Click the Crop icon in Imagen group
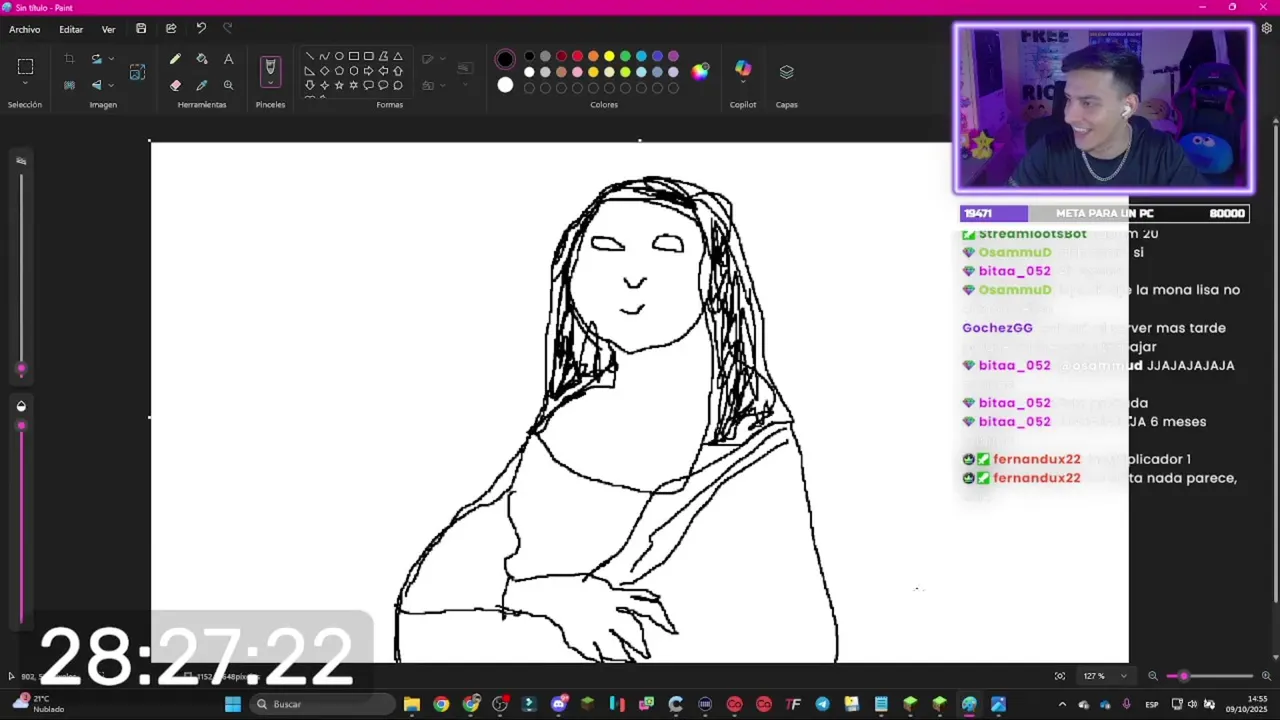 69,59
